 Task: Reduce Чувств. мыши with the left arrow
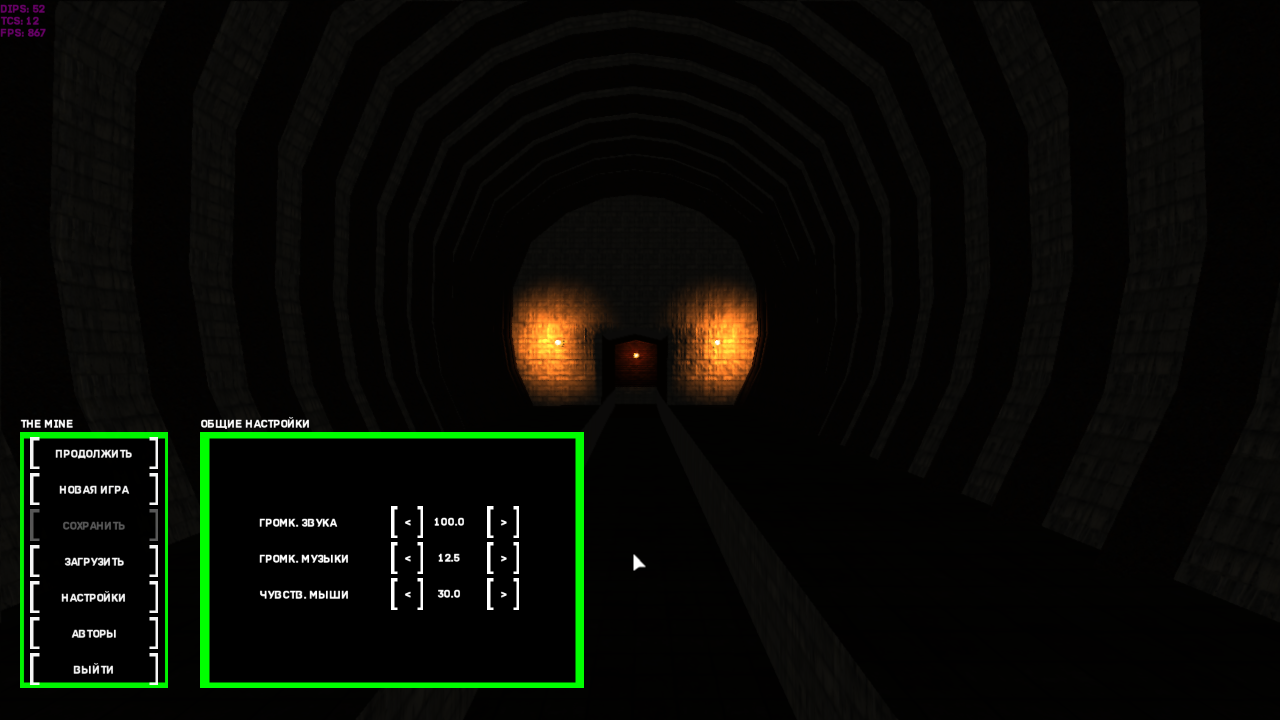[407, 594]
